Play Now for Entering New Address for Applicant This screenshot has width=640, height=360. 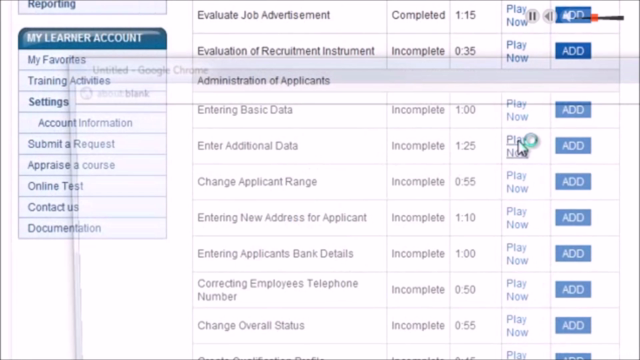(517, 218)
